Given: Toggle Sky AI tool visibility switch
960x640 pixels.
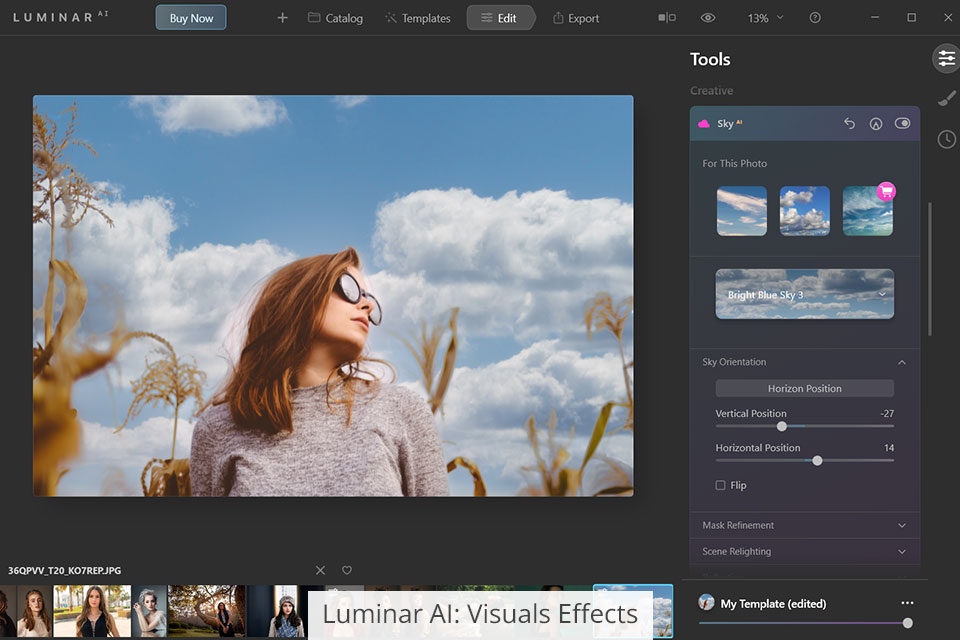Looking at the screenshot, I should pos(902,123).
